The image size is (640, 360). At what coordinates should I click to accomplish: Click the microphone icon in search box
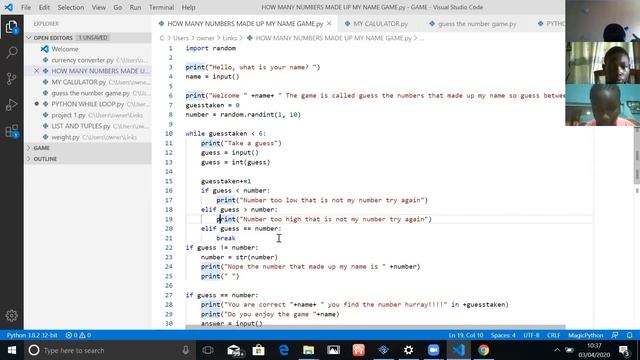tap(186, 350)
